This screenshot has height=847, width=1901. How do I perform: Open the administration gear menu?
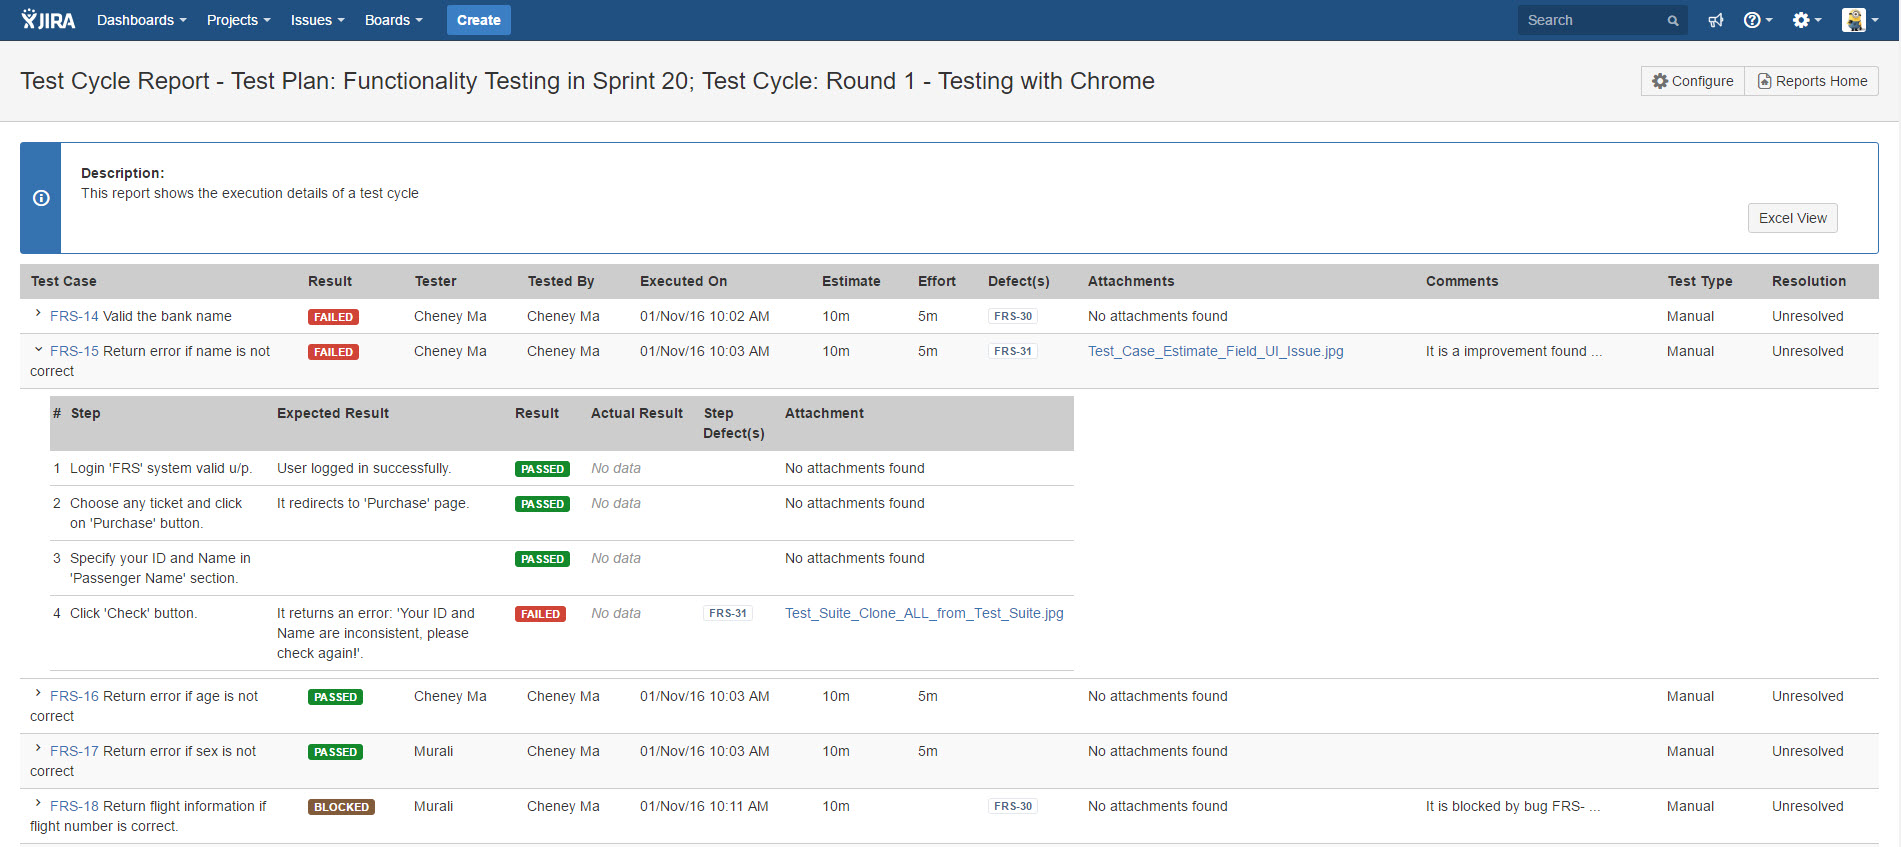tap(1806, 20)
